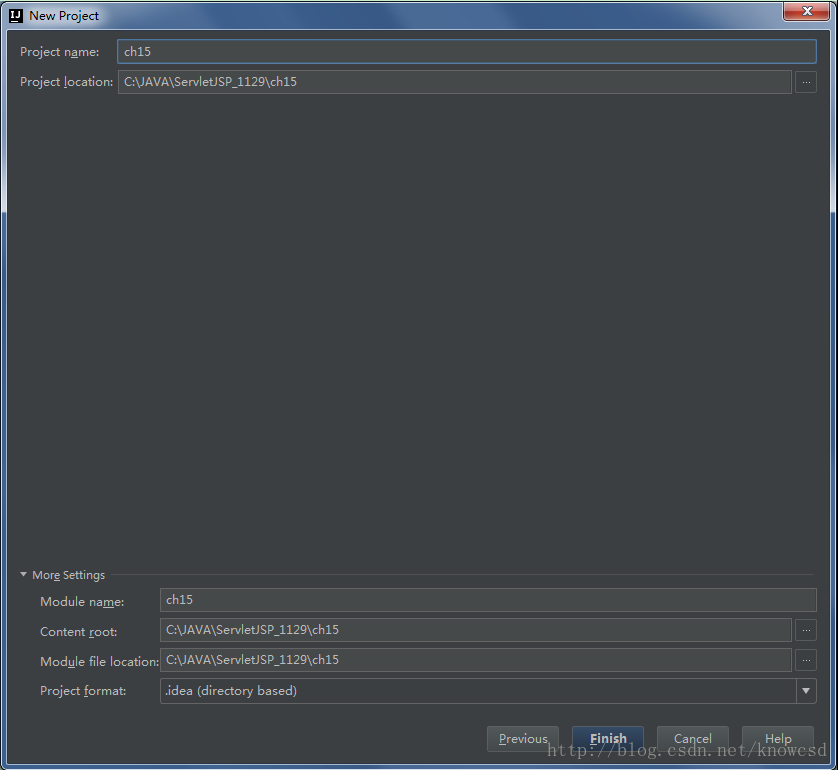Viewport: 838px width, 770px height.
Task: Close the New Project window
Action: [807, 11]
